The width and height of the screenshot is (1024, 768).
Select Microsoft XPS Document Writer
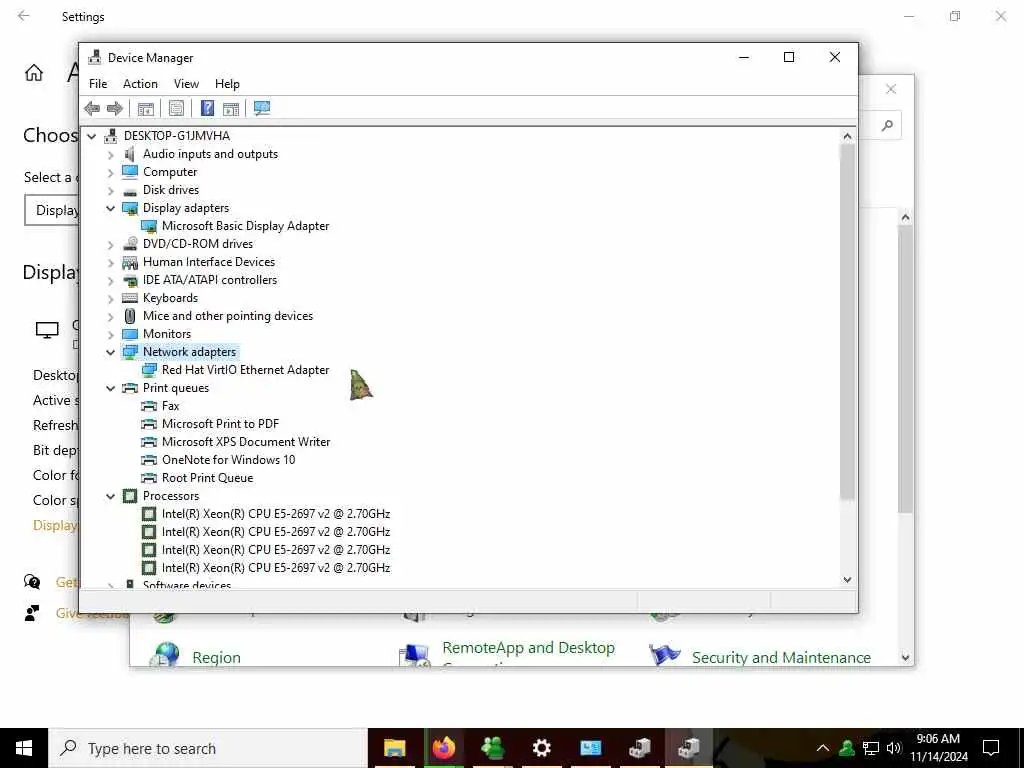coord(246,442)
